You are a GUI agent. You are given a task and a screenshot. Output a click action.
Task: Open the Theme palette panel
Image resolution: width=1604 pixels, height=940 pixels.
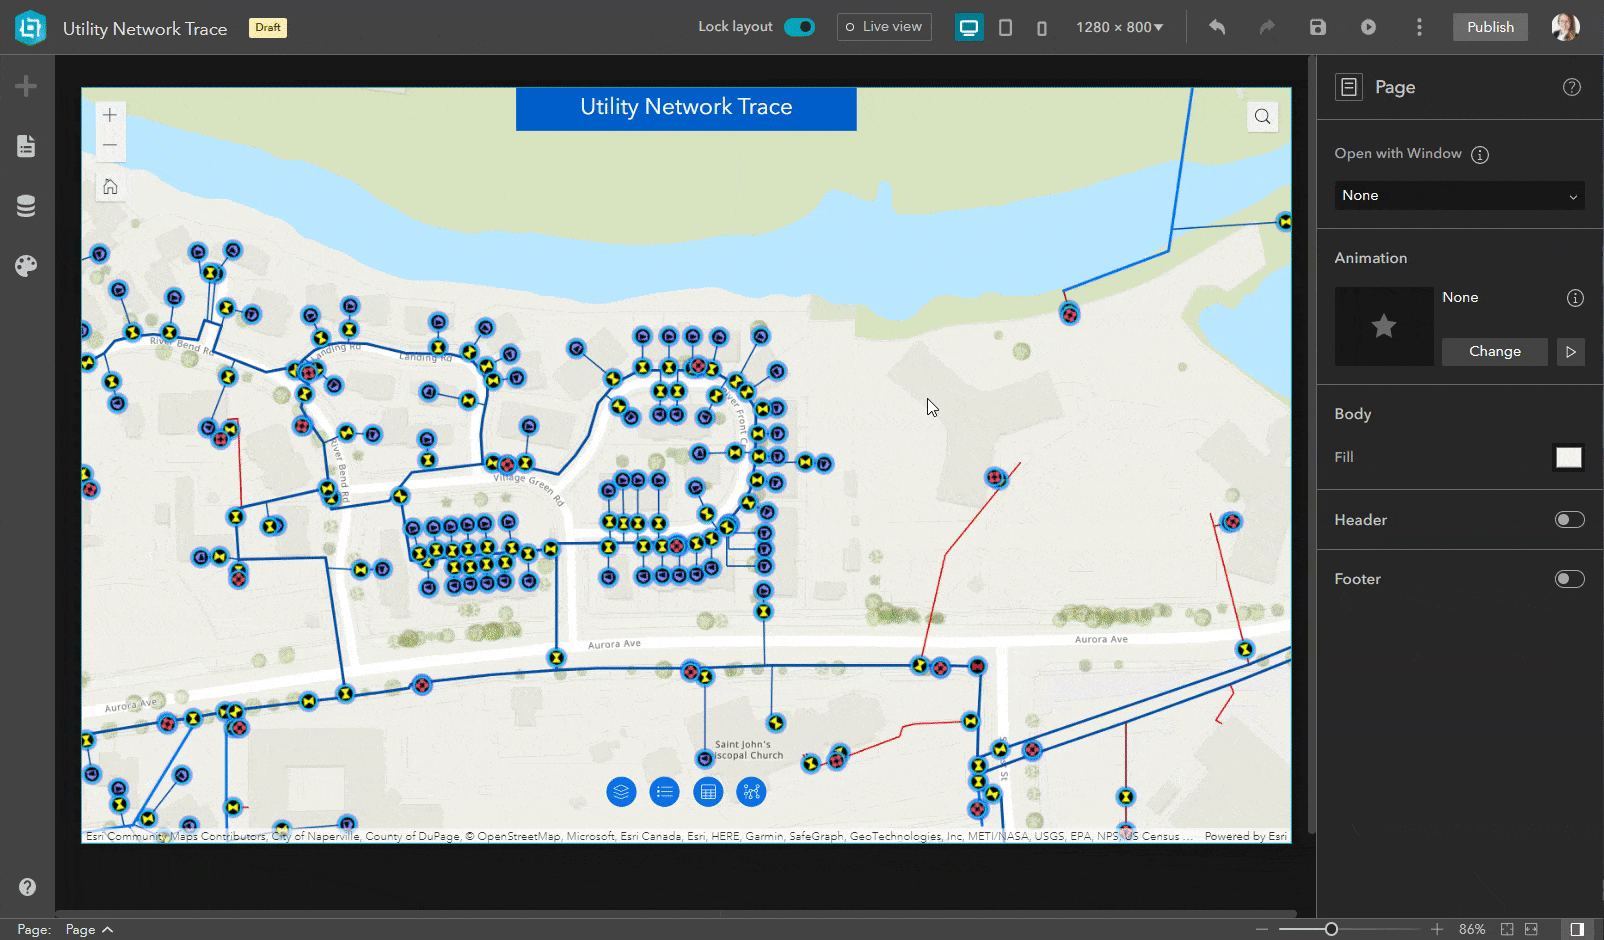(x=26, y=265)
